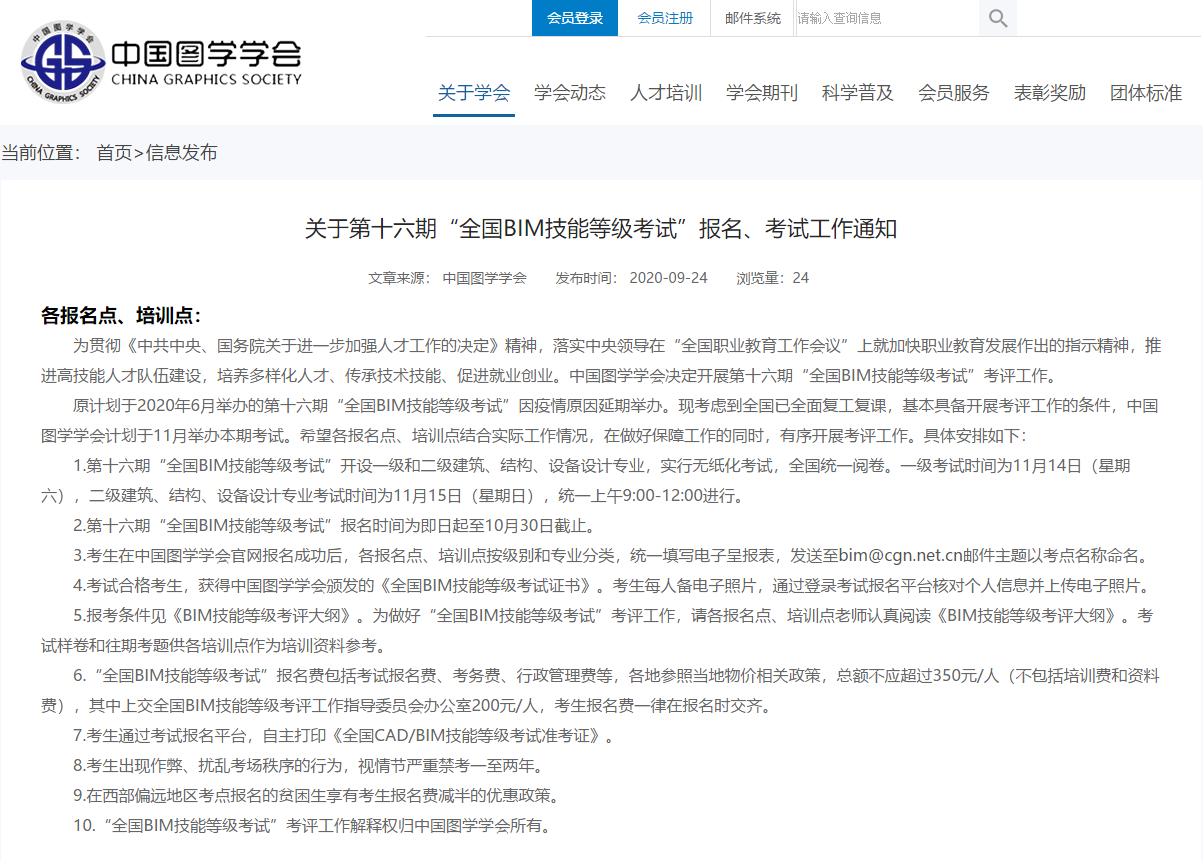
Task: Click the 文章来源 中国图学学会 text
Action: (x=447, y=278)
